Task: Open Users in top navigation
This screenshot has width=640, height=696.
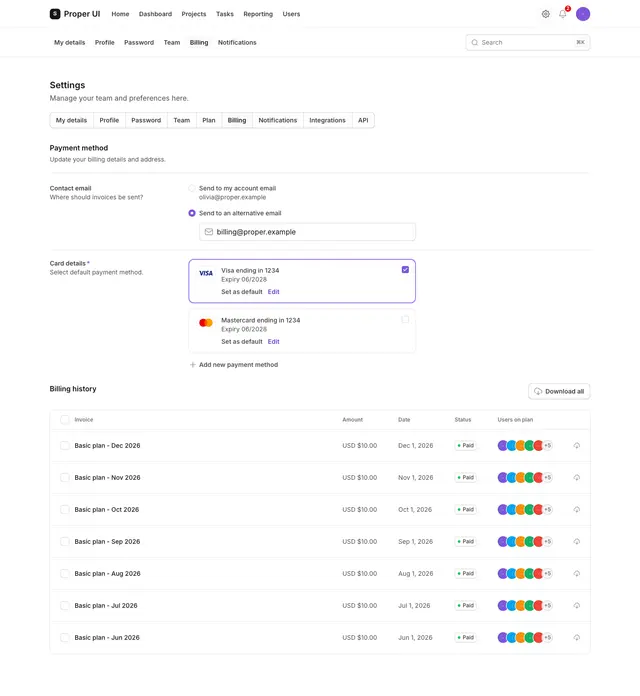Action: (291, 14)
